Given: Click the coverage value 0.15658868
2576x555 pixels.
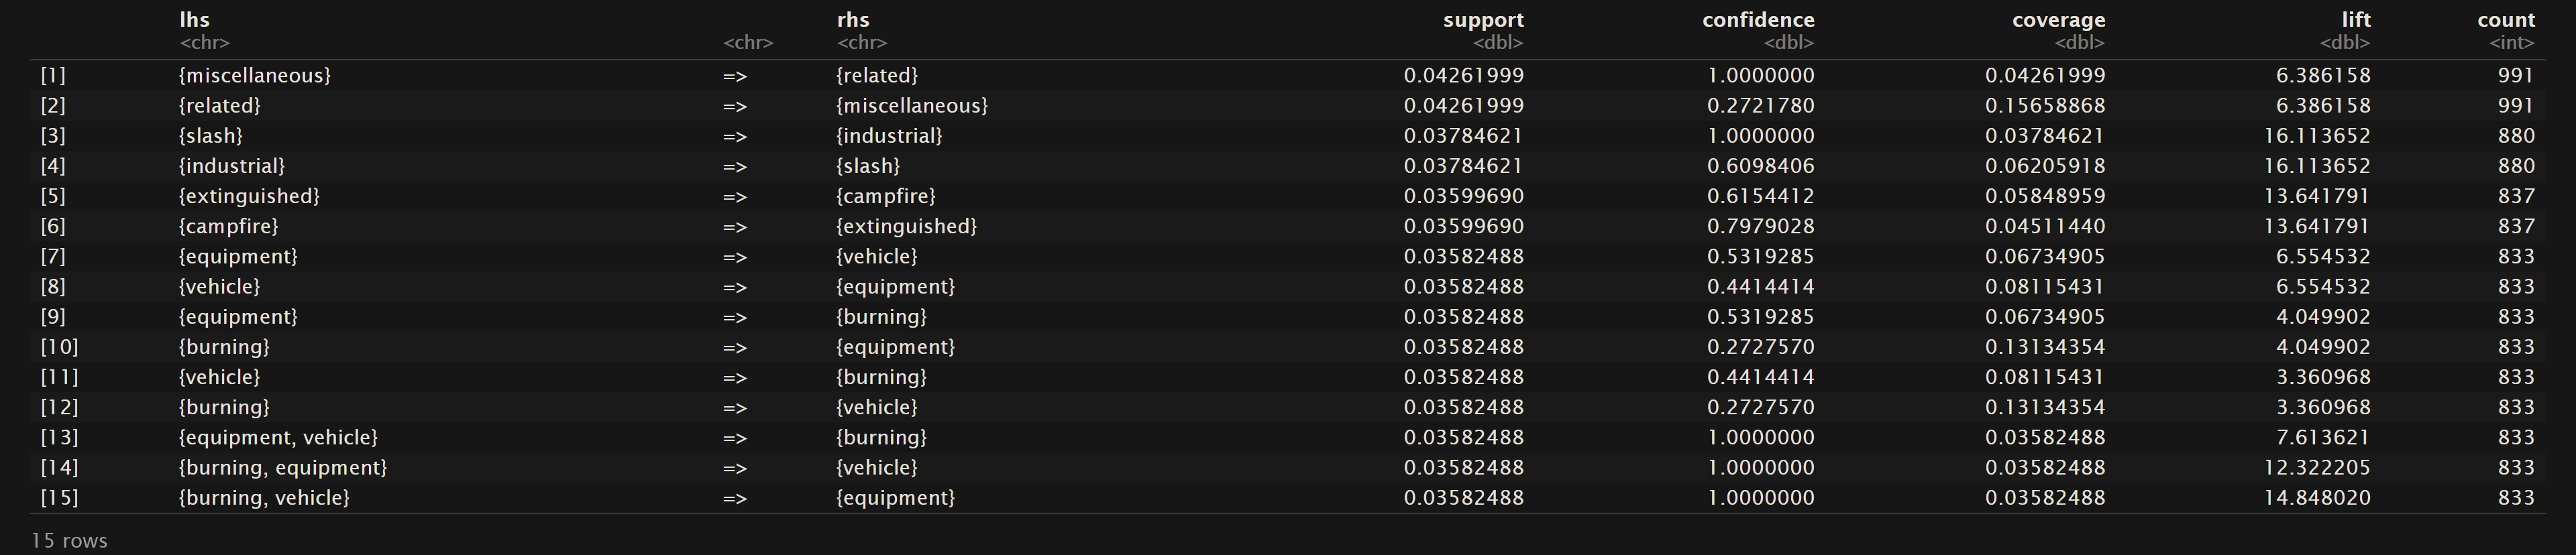Looking at the screenshot, I should click(2045, 106).
